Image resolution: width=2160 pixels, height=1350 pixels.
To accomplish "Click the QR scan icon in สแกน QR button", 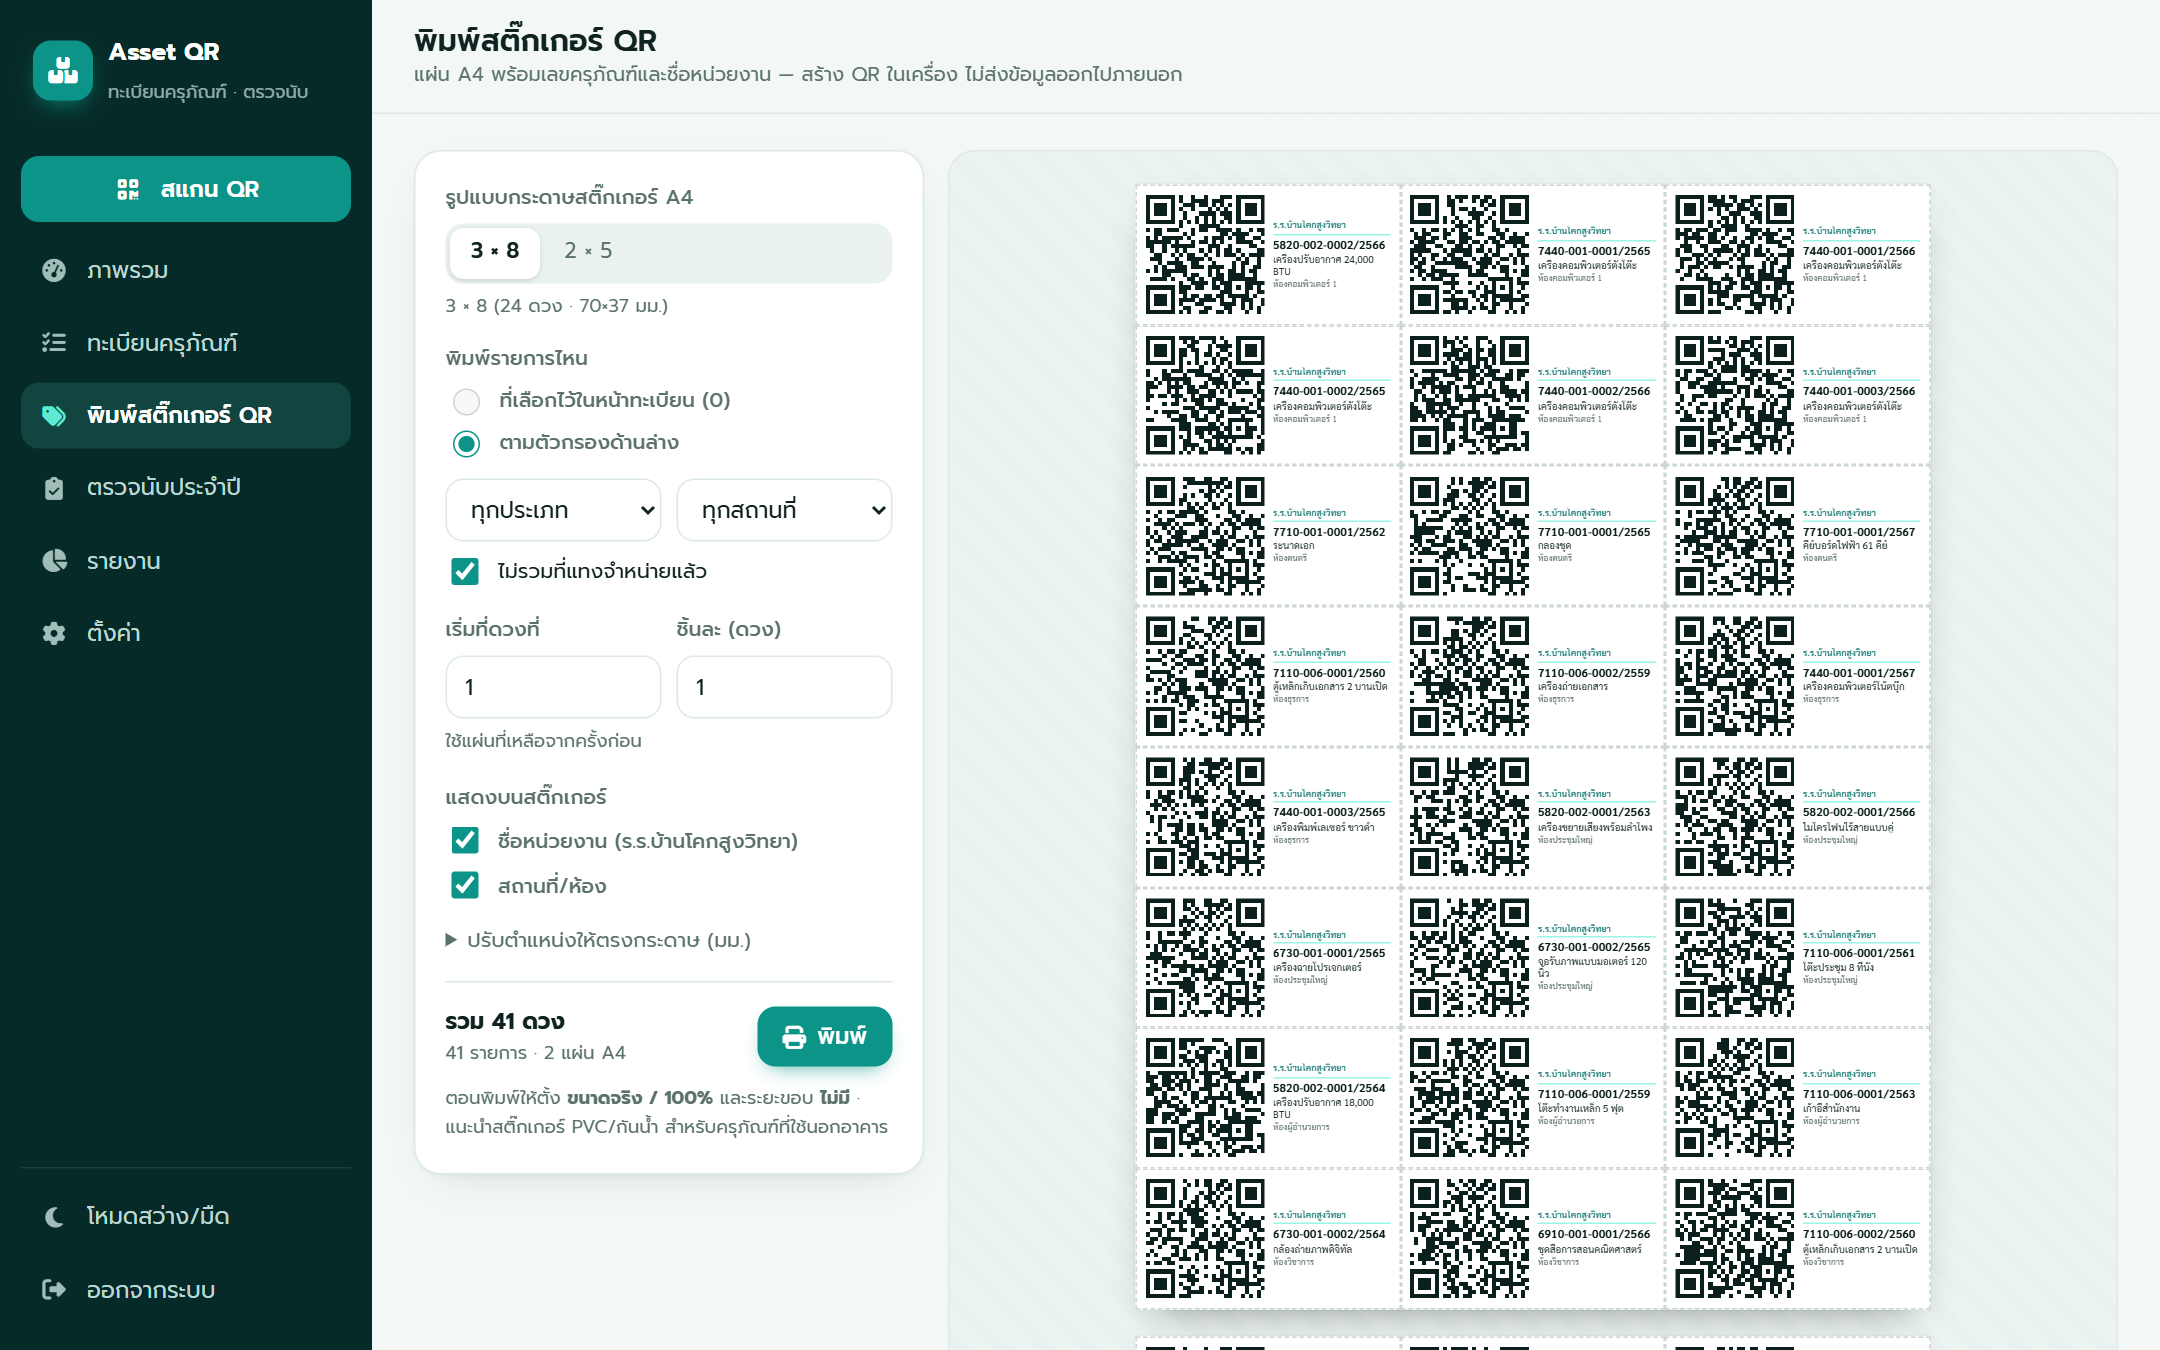I will (x=128, y=189).
